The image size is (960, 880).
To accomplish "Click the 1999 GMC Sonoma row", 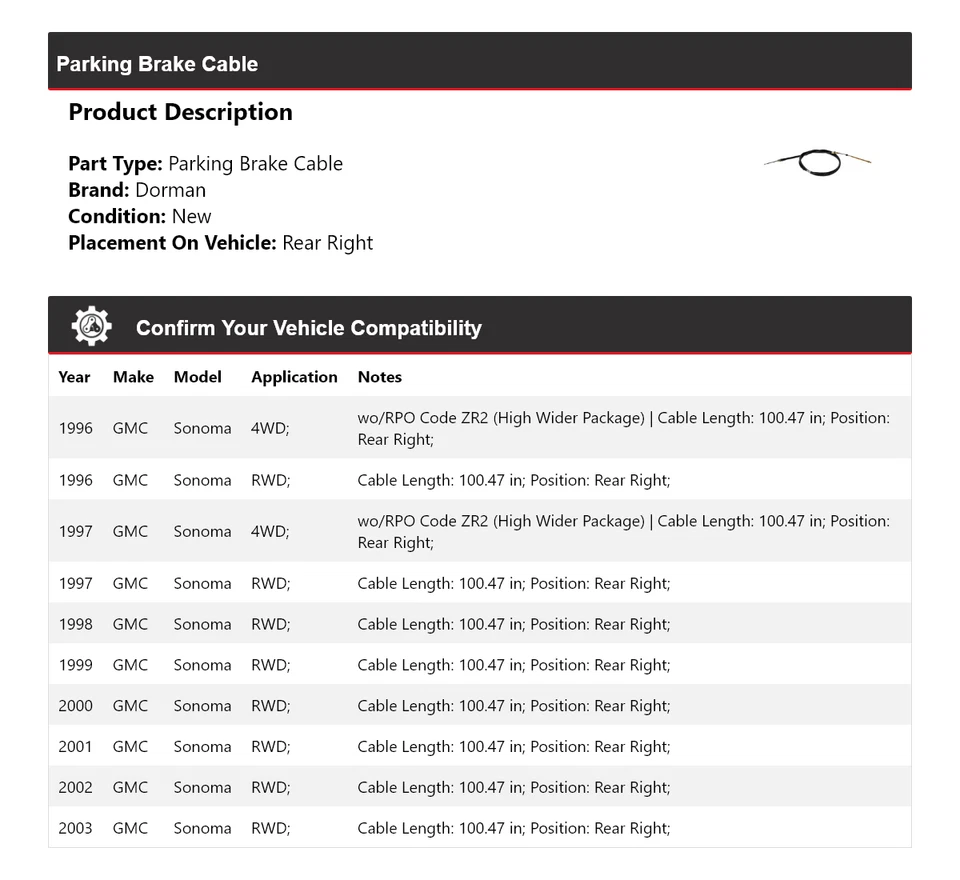I will coord(479,665).
